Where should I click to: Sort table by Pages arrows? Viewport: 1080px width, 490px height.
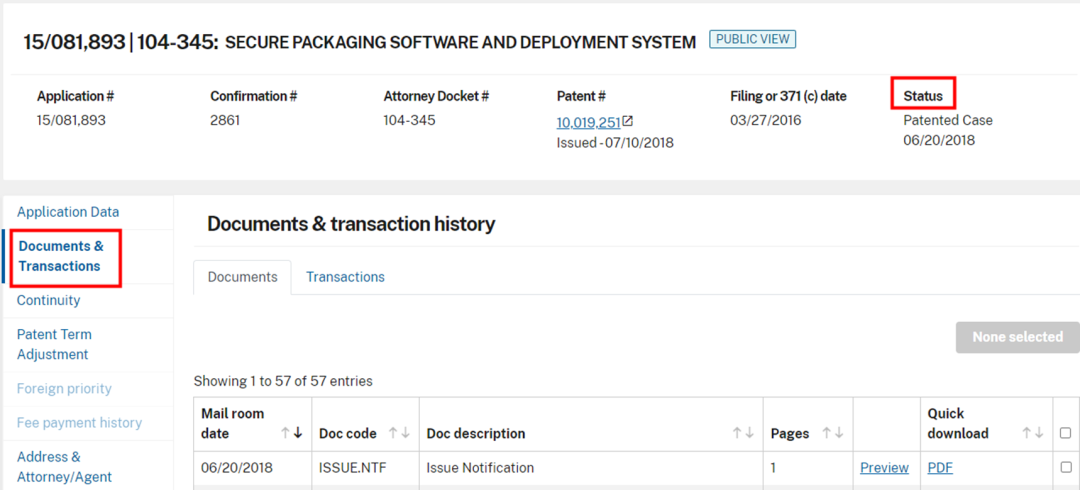(833, 433)
